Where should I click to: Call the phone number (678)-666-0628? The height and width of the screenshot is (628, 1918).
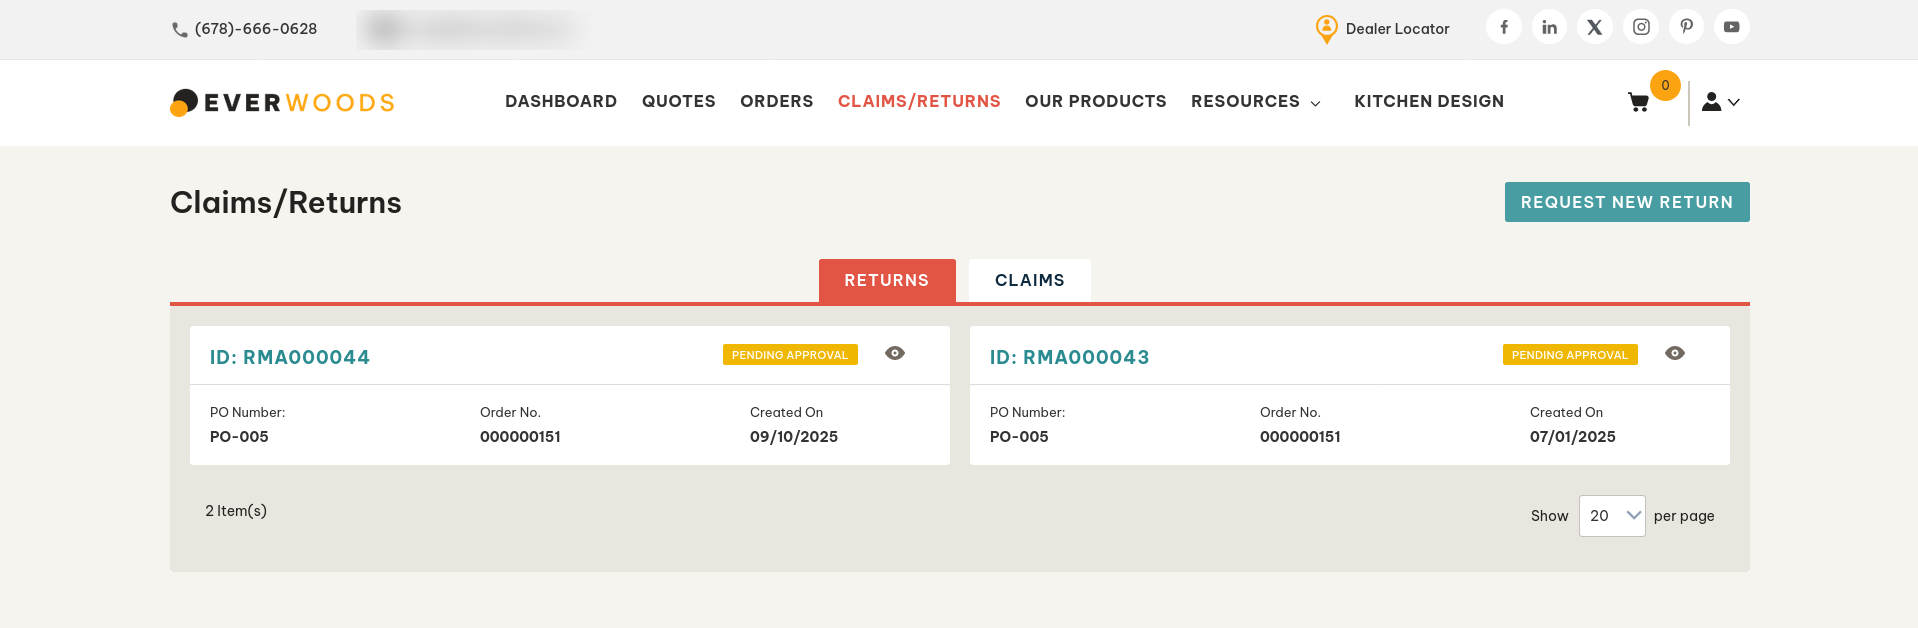(x=255, y=29)
